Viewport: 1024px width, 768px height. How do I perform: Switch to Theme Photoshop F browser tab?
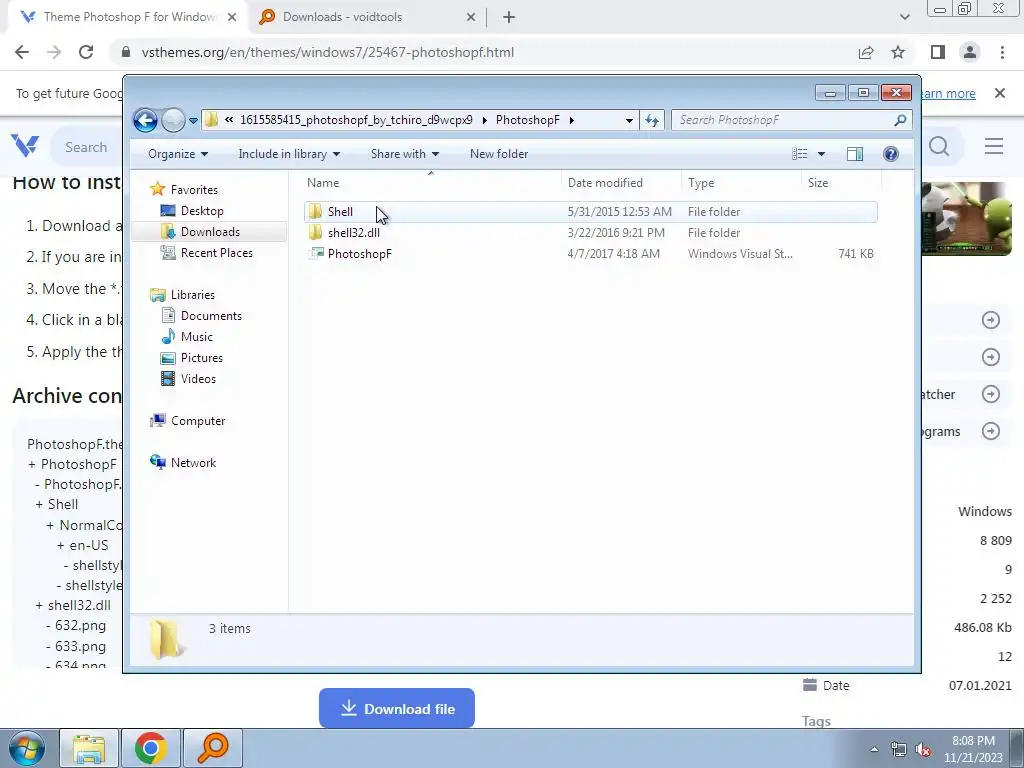[128, 17]
